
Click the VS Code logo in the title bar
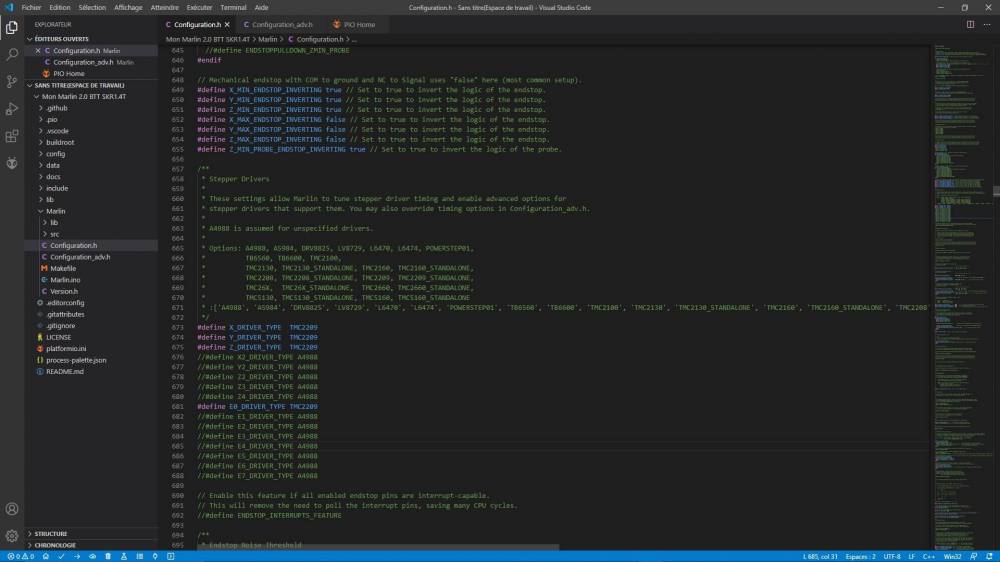pyautogui.click(x=9, y=8)
